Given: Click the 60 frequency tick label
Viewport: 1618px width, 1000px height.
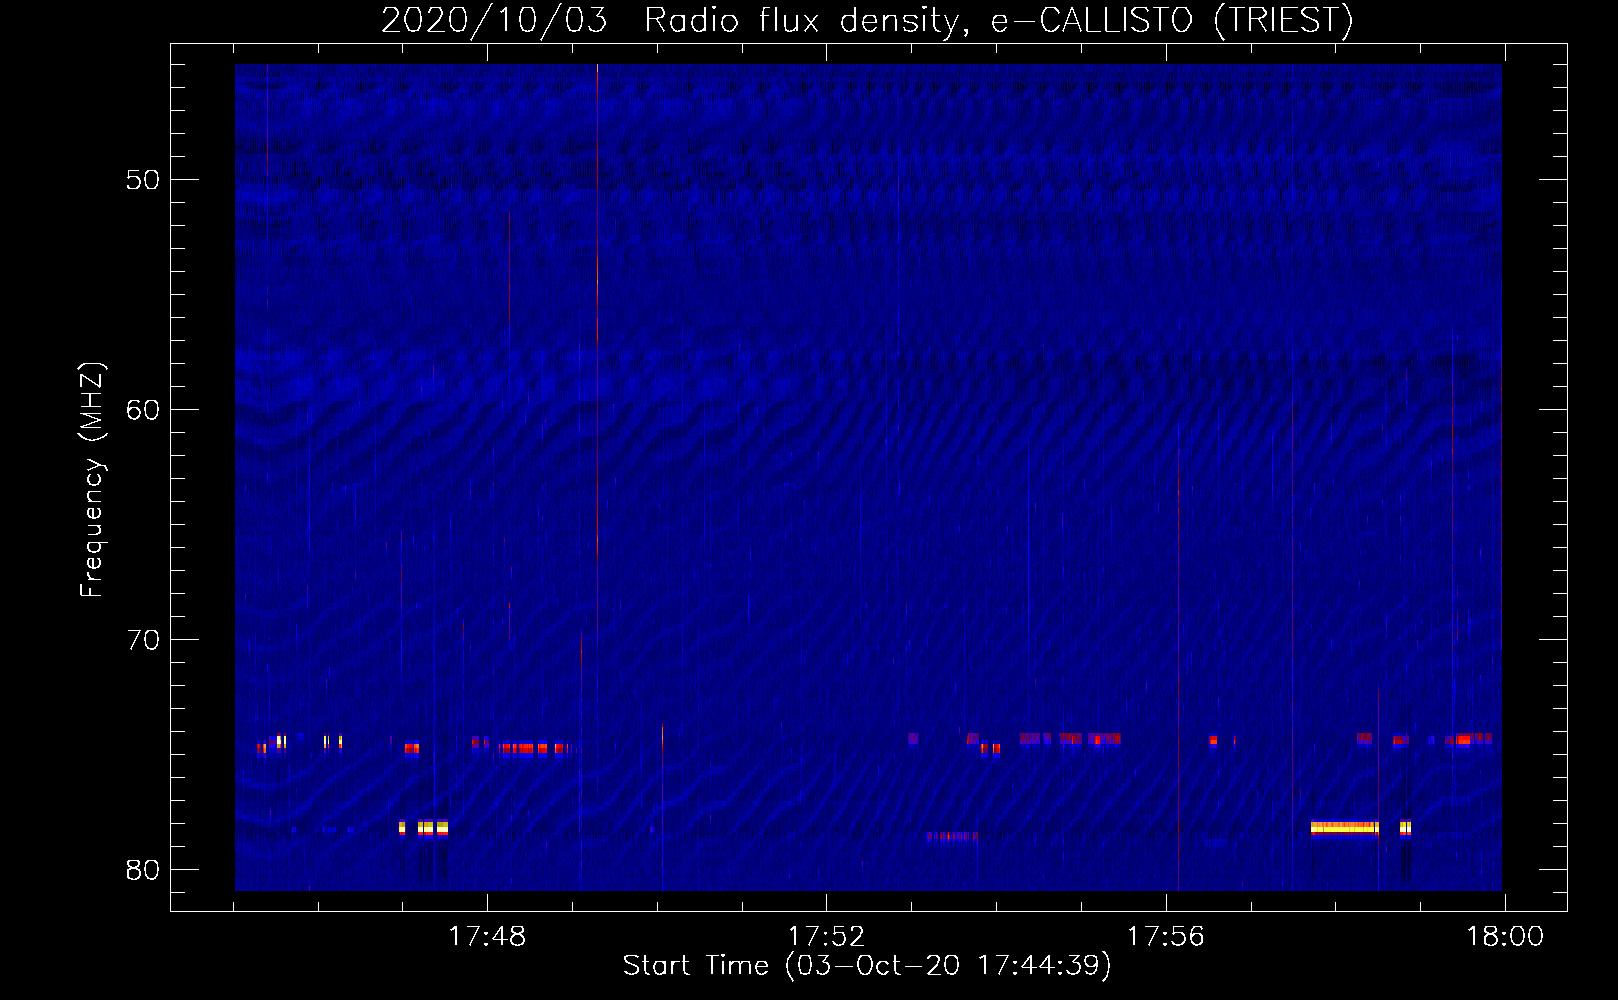Looking at the screenshot, I should (x=143, y=410).
